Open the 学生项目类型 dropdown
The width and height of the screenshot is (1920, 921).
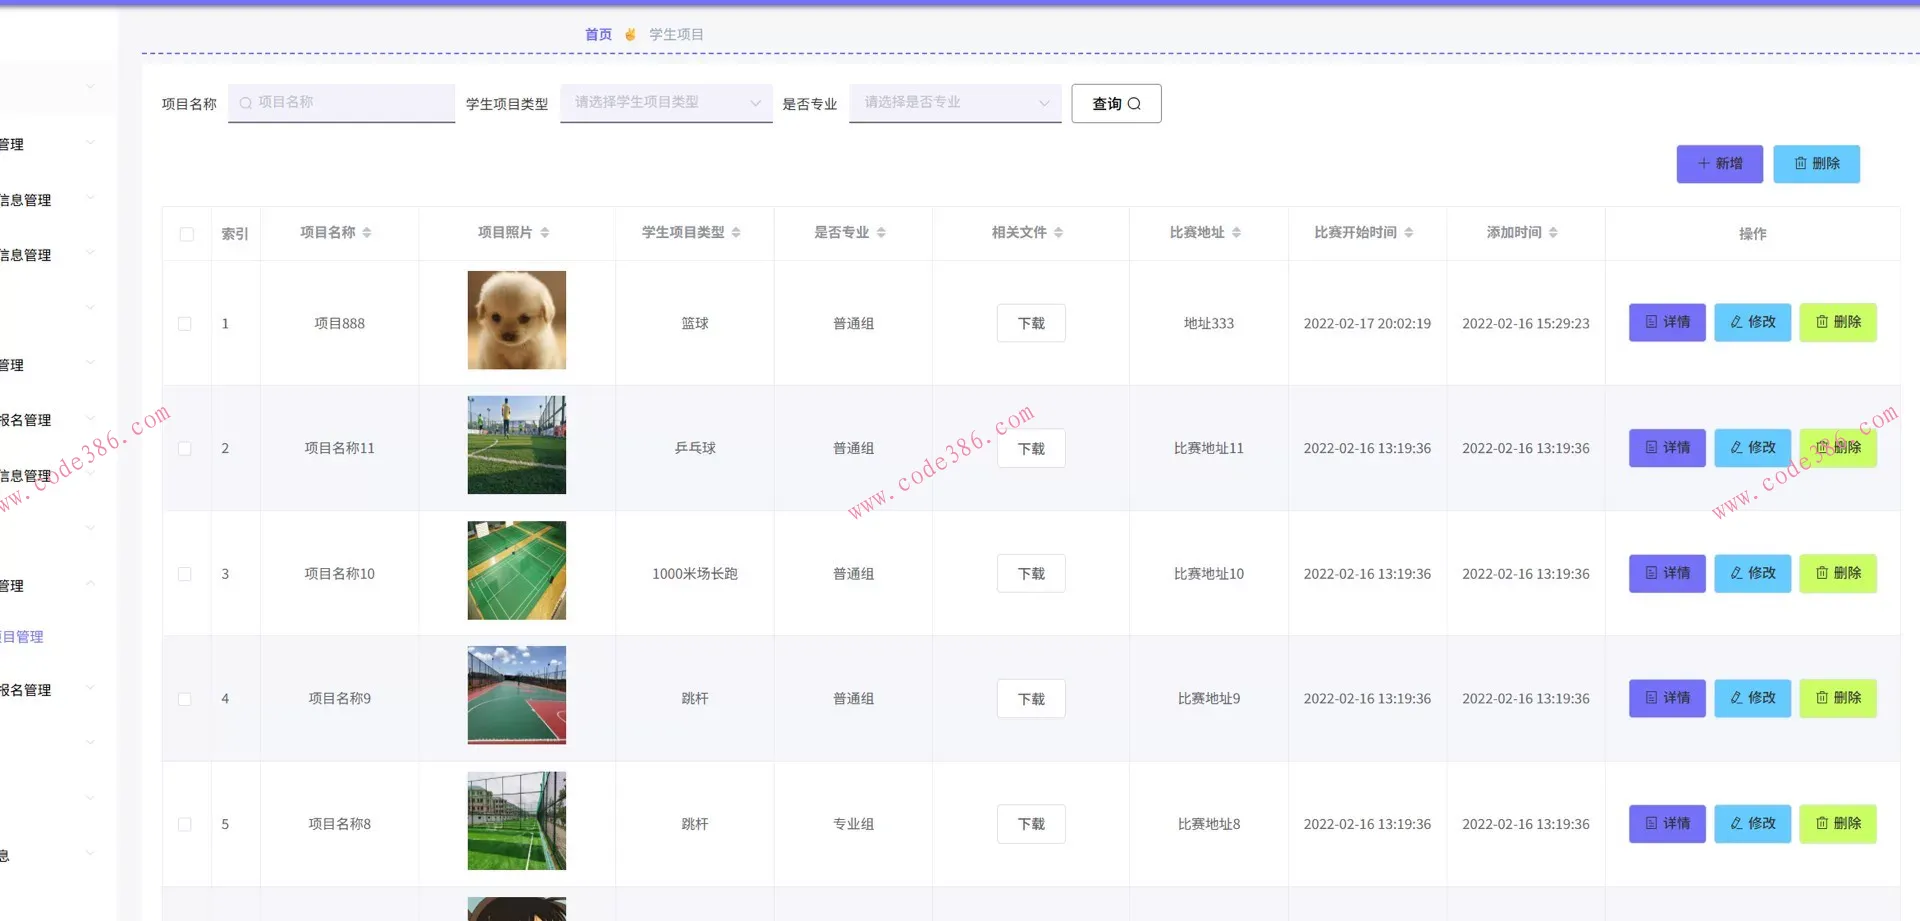(x=666, y=103)
